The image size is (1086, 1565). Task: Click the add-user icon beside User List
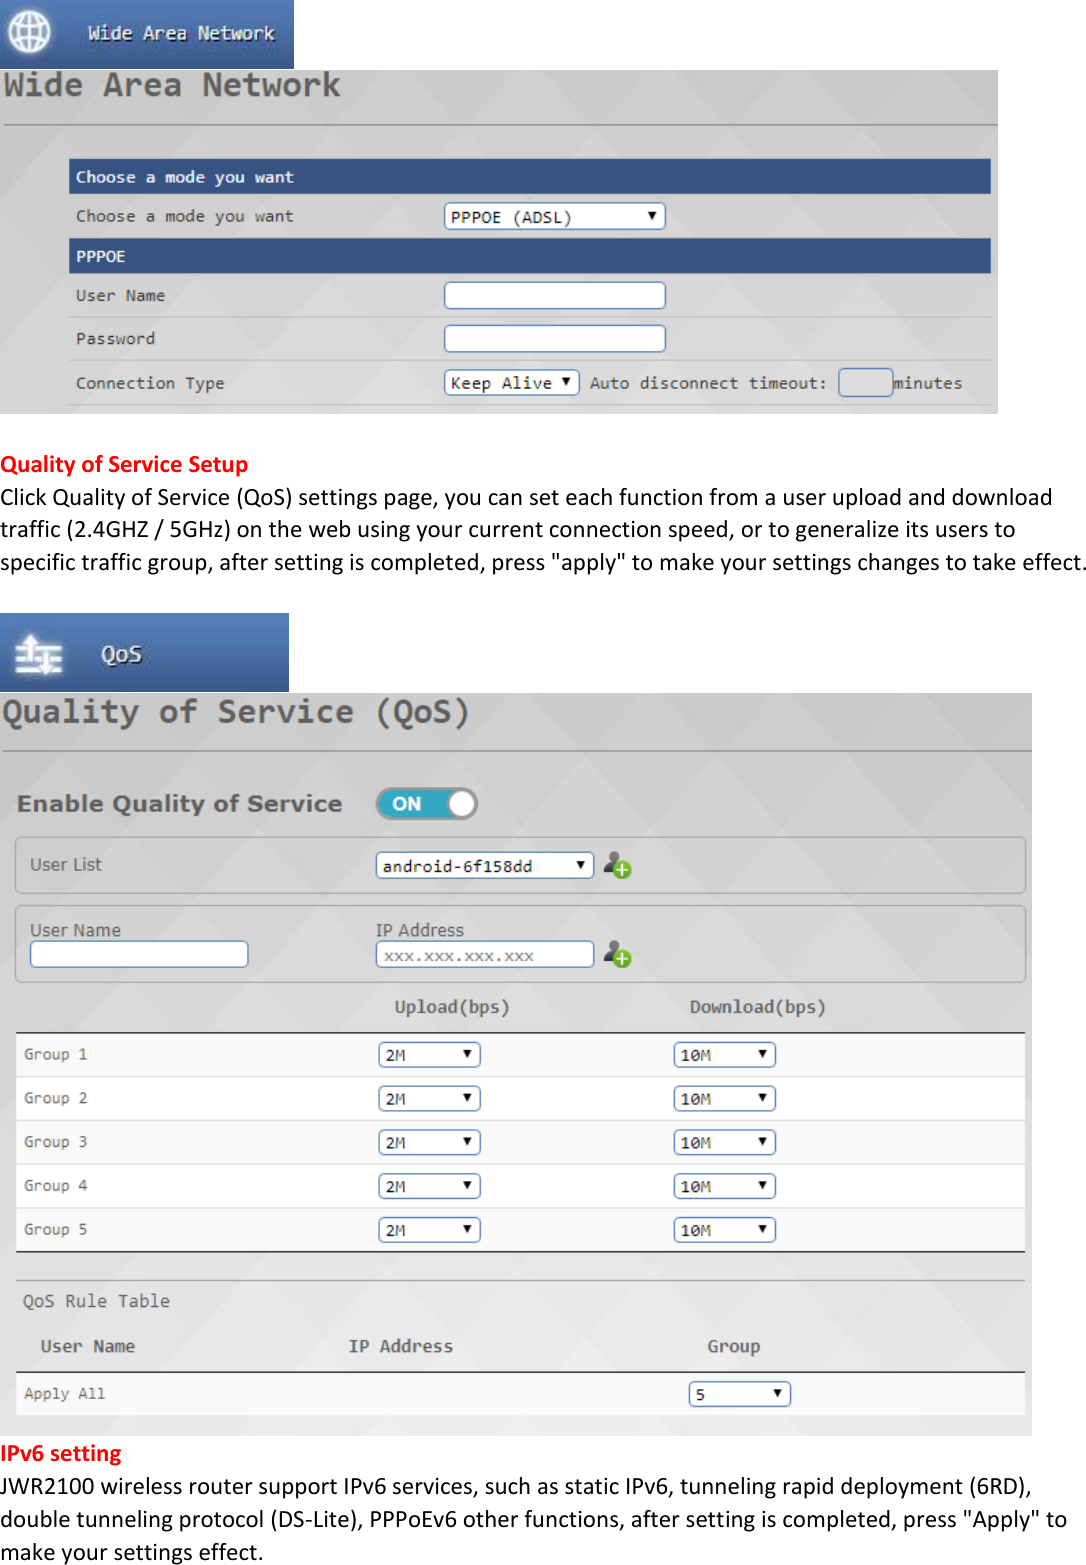(617, 866)
